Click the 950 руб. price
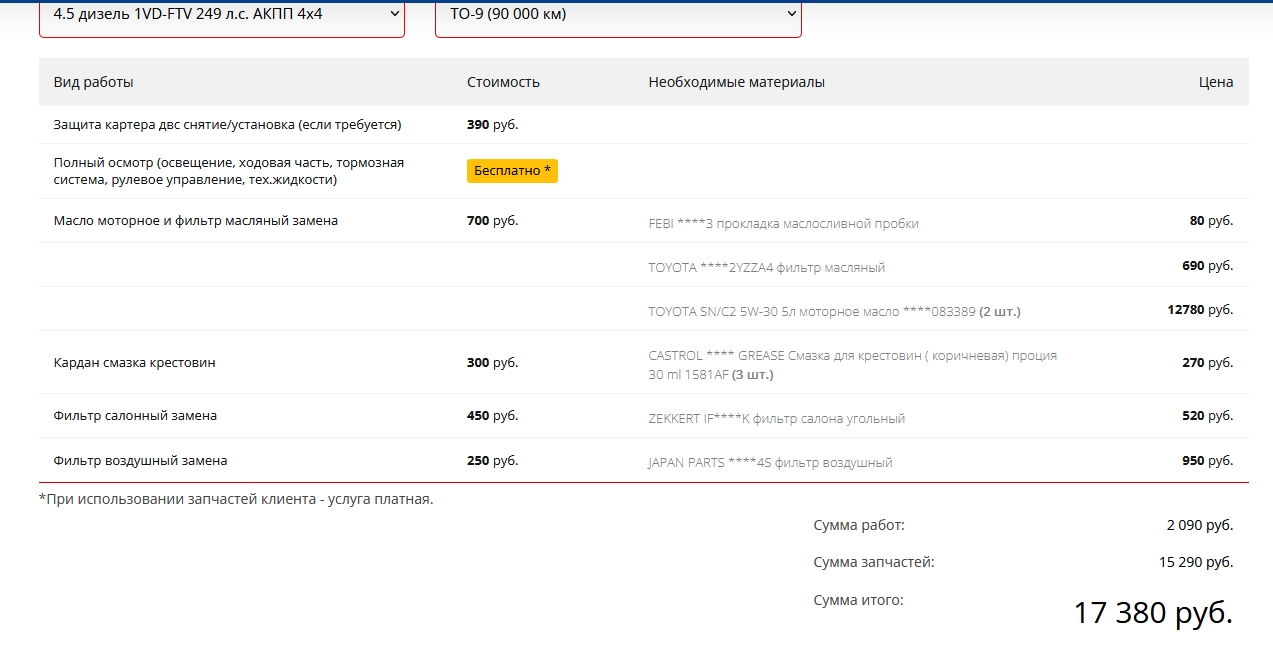This screenshot has width=1273, height=647. point(1208,461)
